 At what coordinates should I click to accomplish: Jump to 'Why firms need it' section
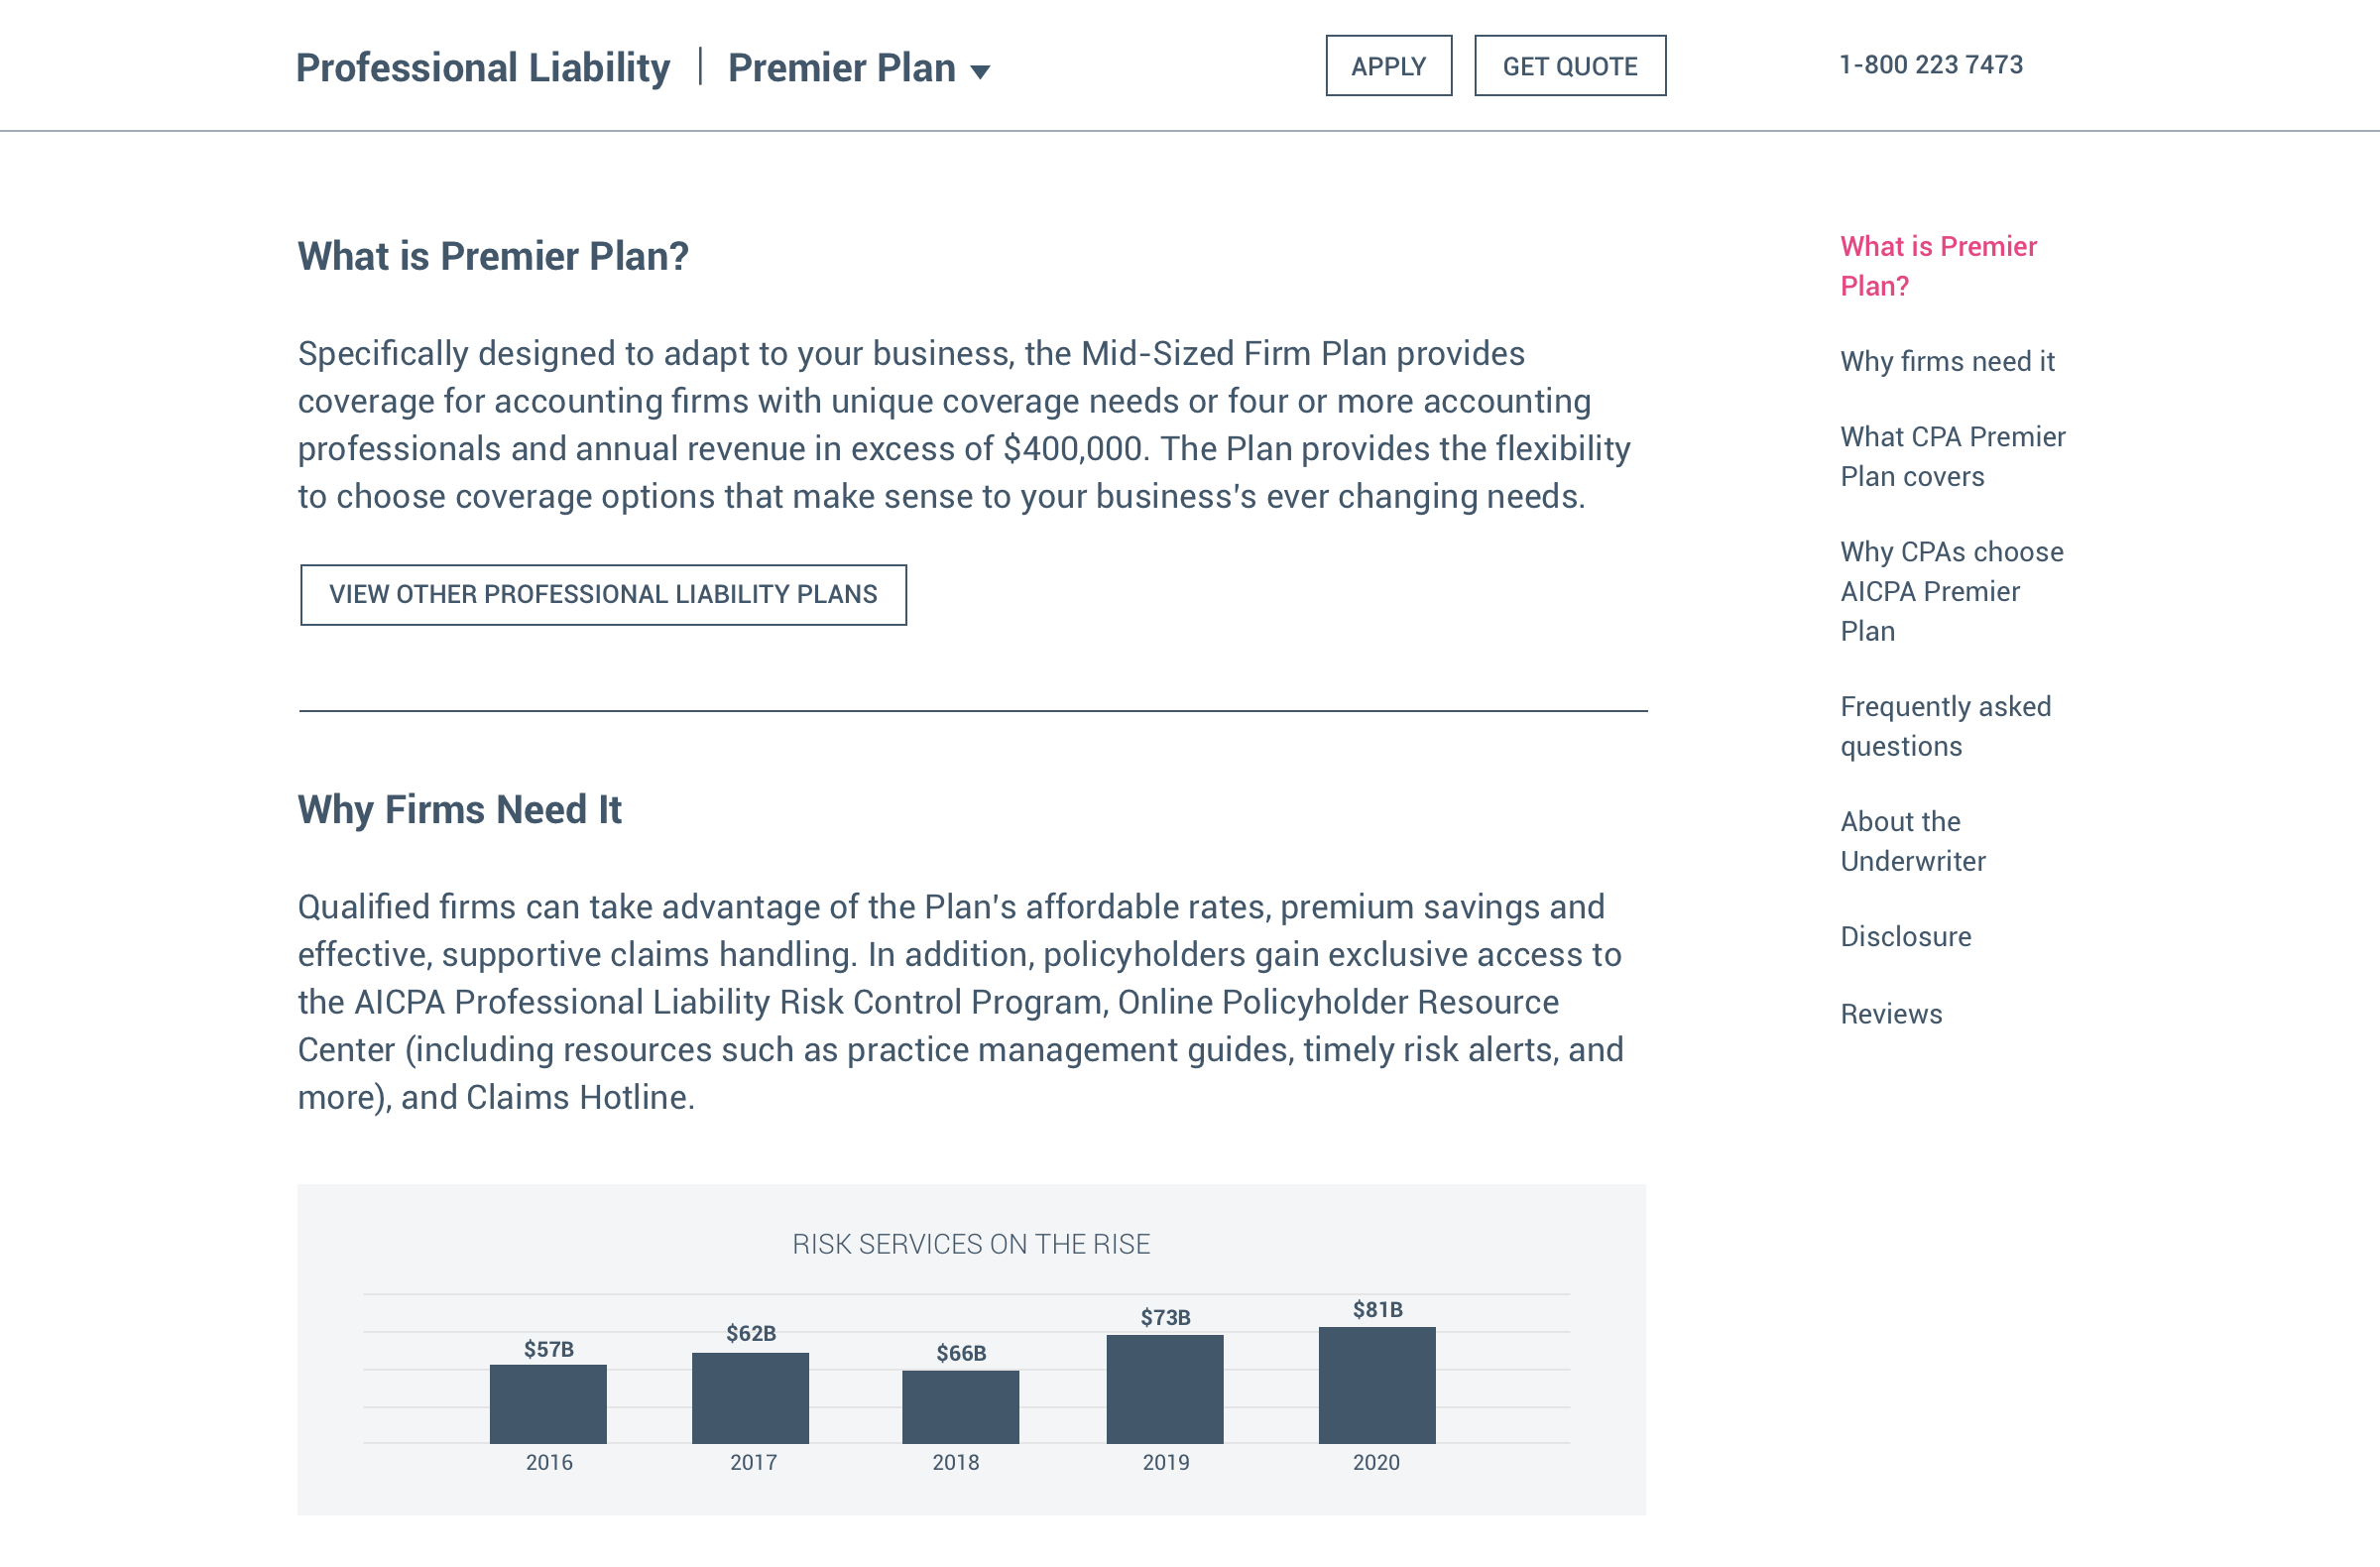tap(1946, 361)
